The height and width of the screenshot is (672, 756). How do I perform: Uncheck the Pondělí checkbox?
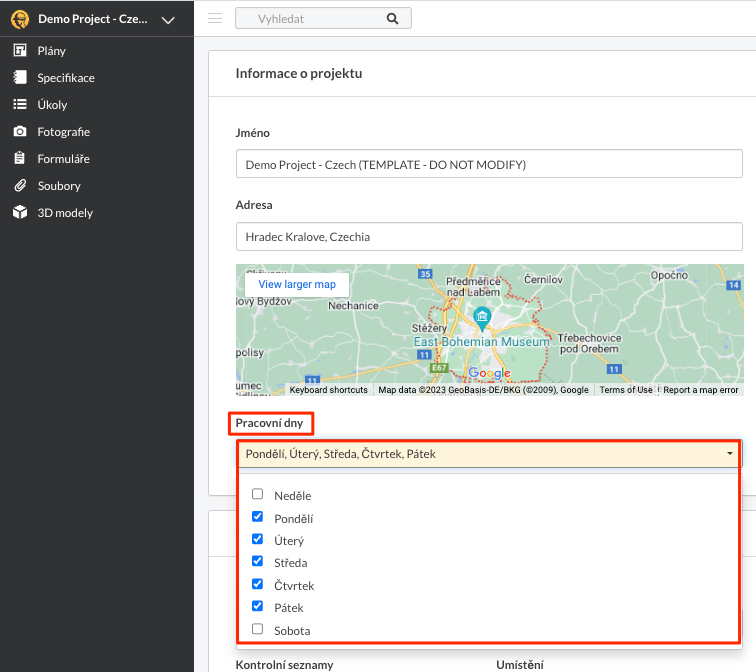click(x=258, y=517)
